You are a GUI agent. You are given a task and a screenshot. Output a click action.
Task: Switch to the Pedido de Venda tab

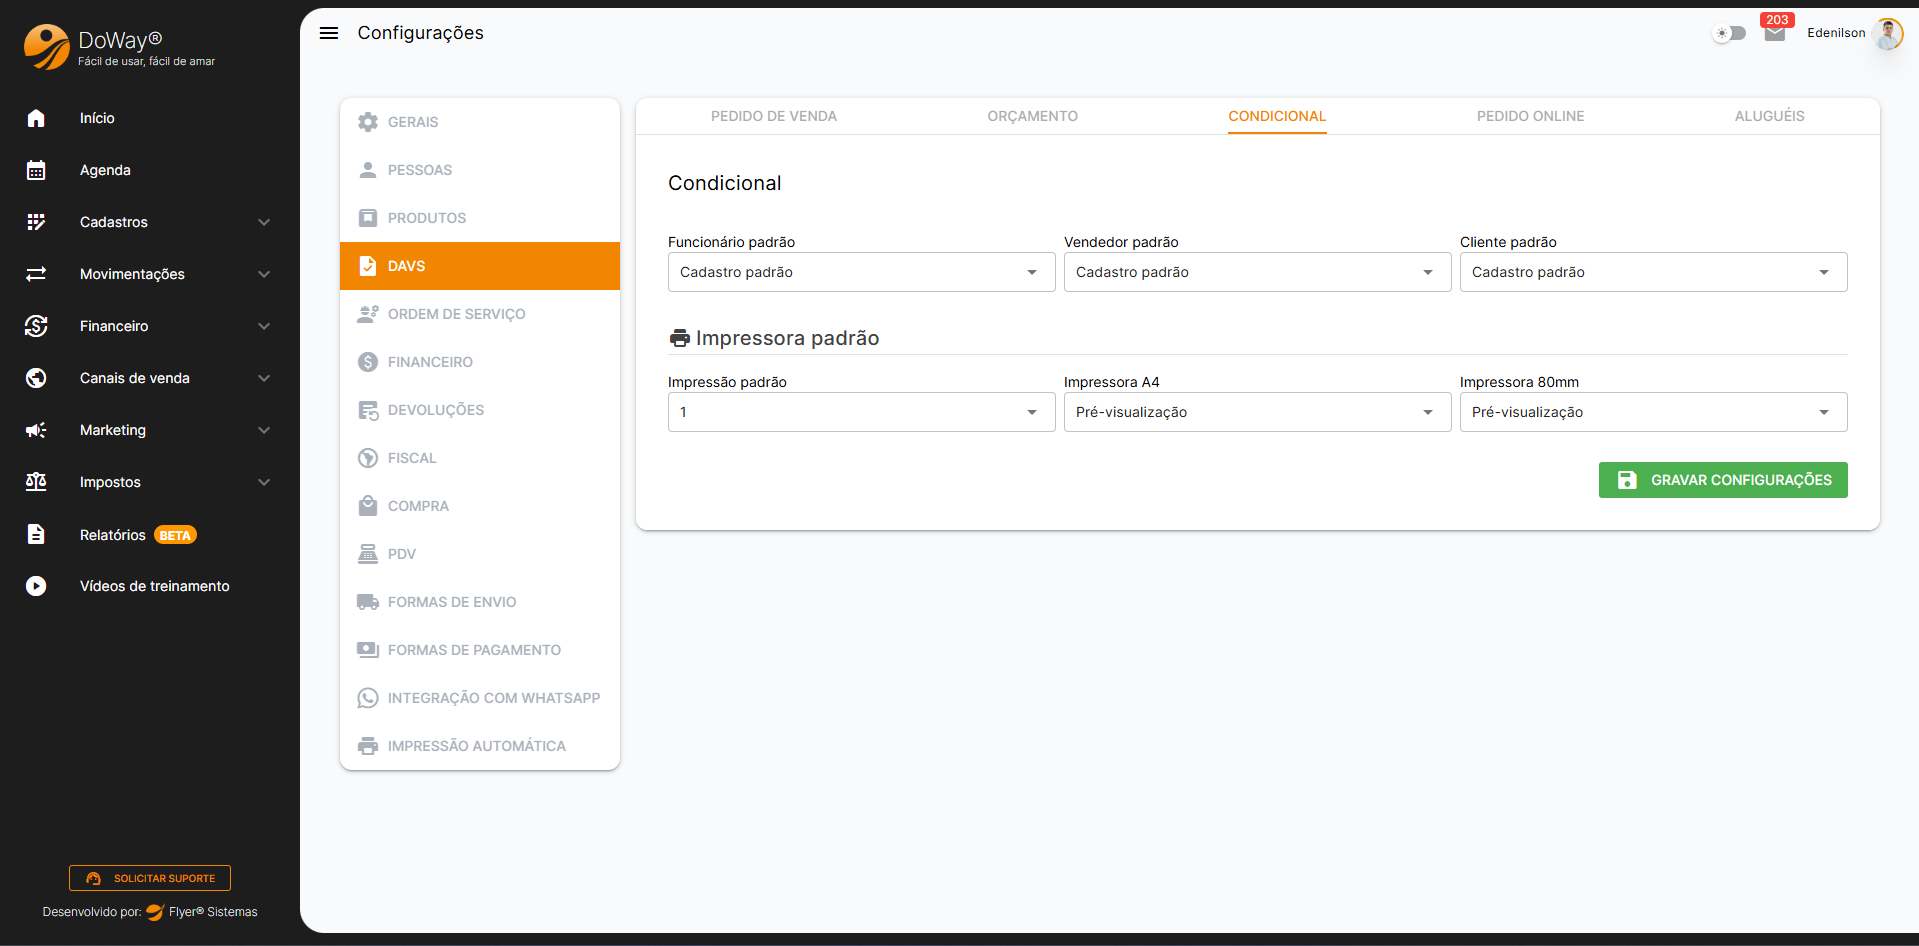click(x=773, y=116)
